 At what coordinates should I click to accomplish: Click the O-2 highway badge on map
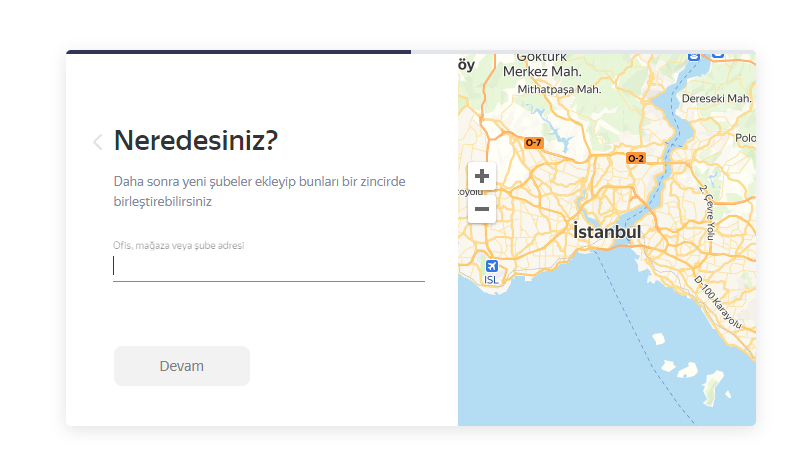coord(636,159)
